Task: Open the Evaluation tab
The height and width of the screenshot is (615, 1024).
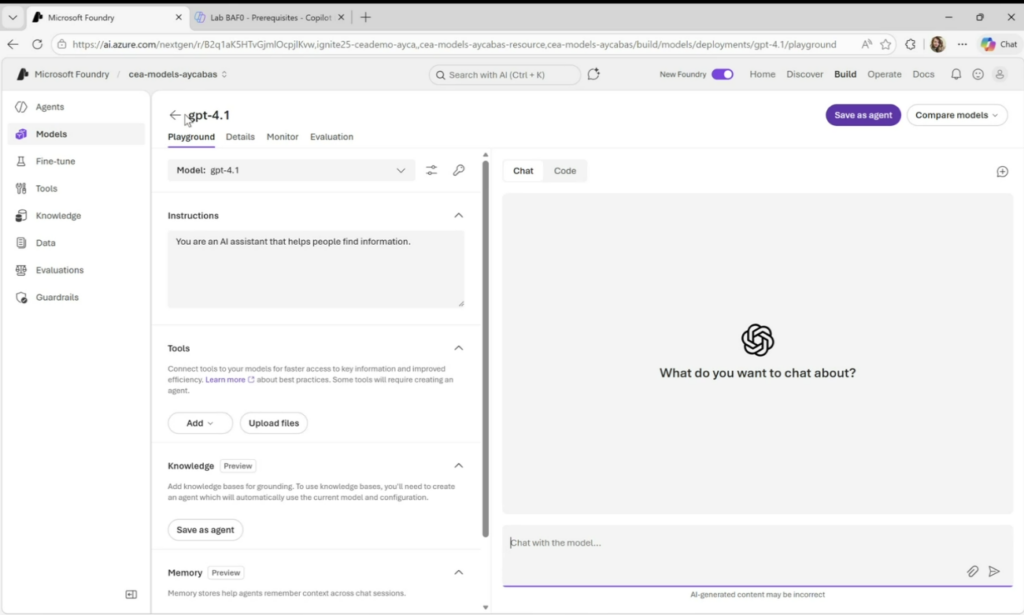Action: [331, 137]
